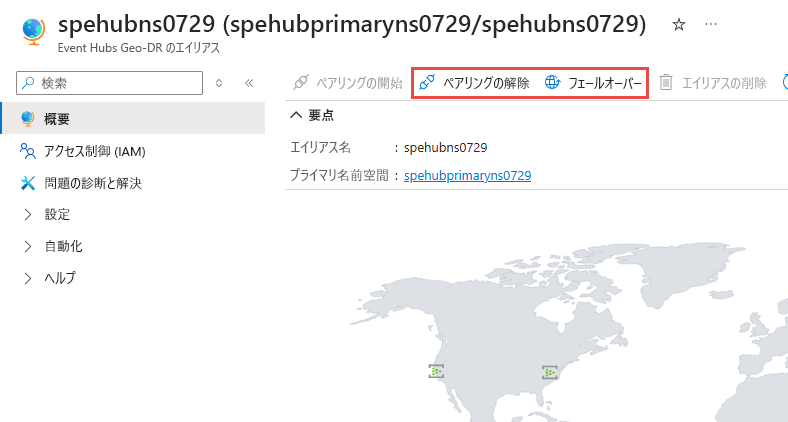788x422 pixels.
Task: Click エイリアスの削除 delete alias button
Action: [712, 83]
